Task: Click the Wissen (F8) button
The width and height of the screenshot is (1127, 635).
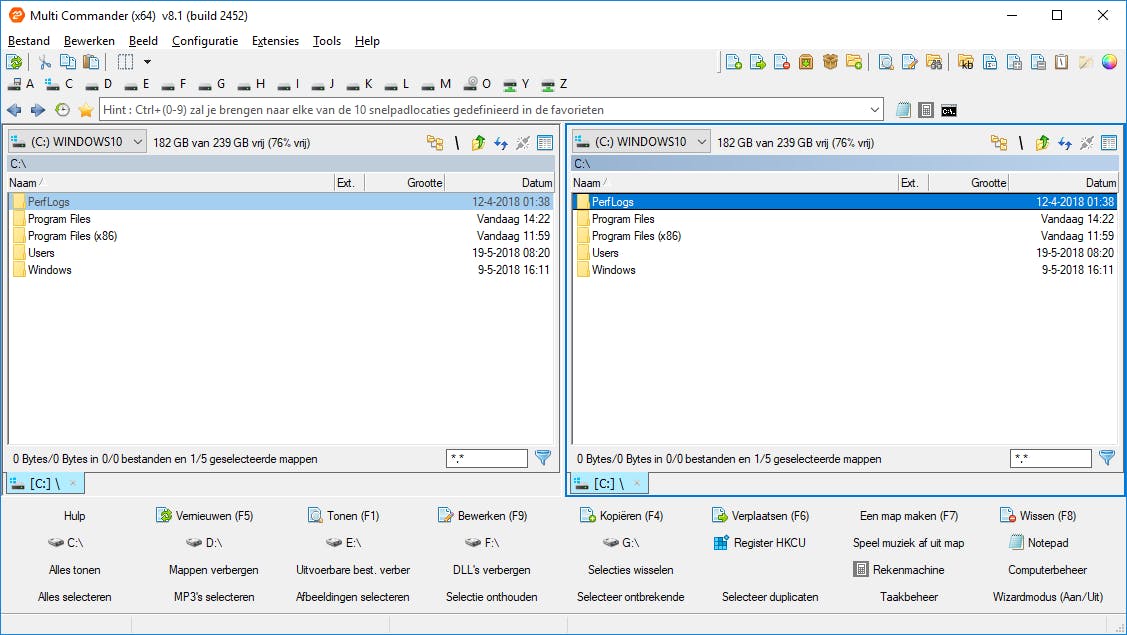Action: (x=1038, y=516)
